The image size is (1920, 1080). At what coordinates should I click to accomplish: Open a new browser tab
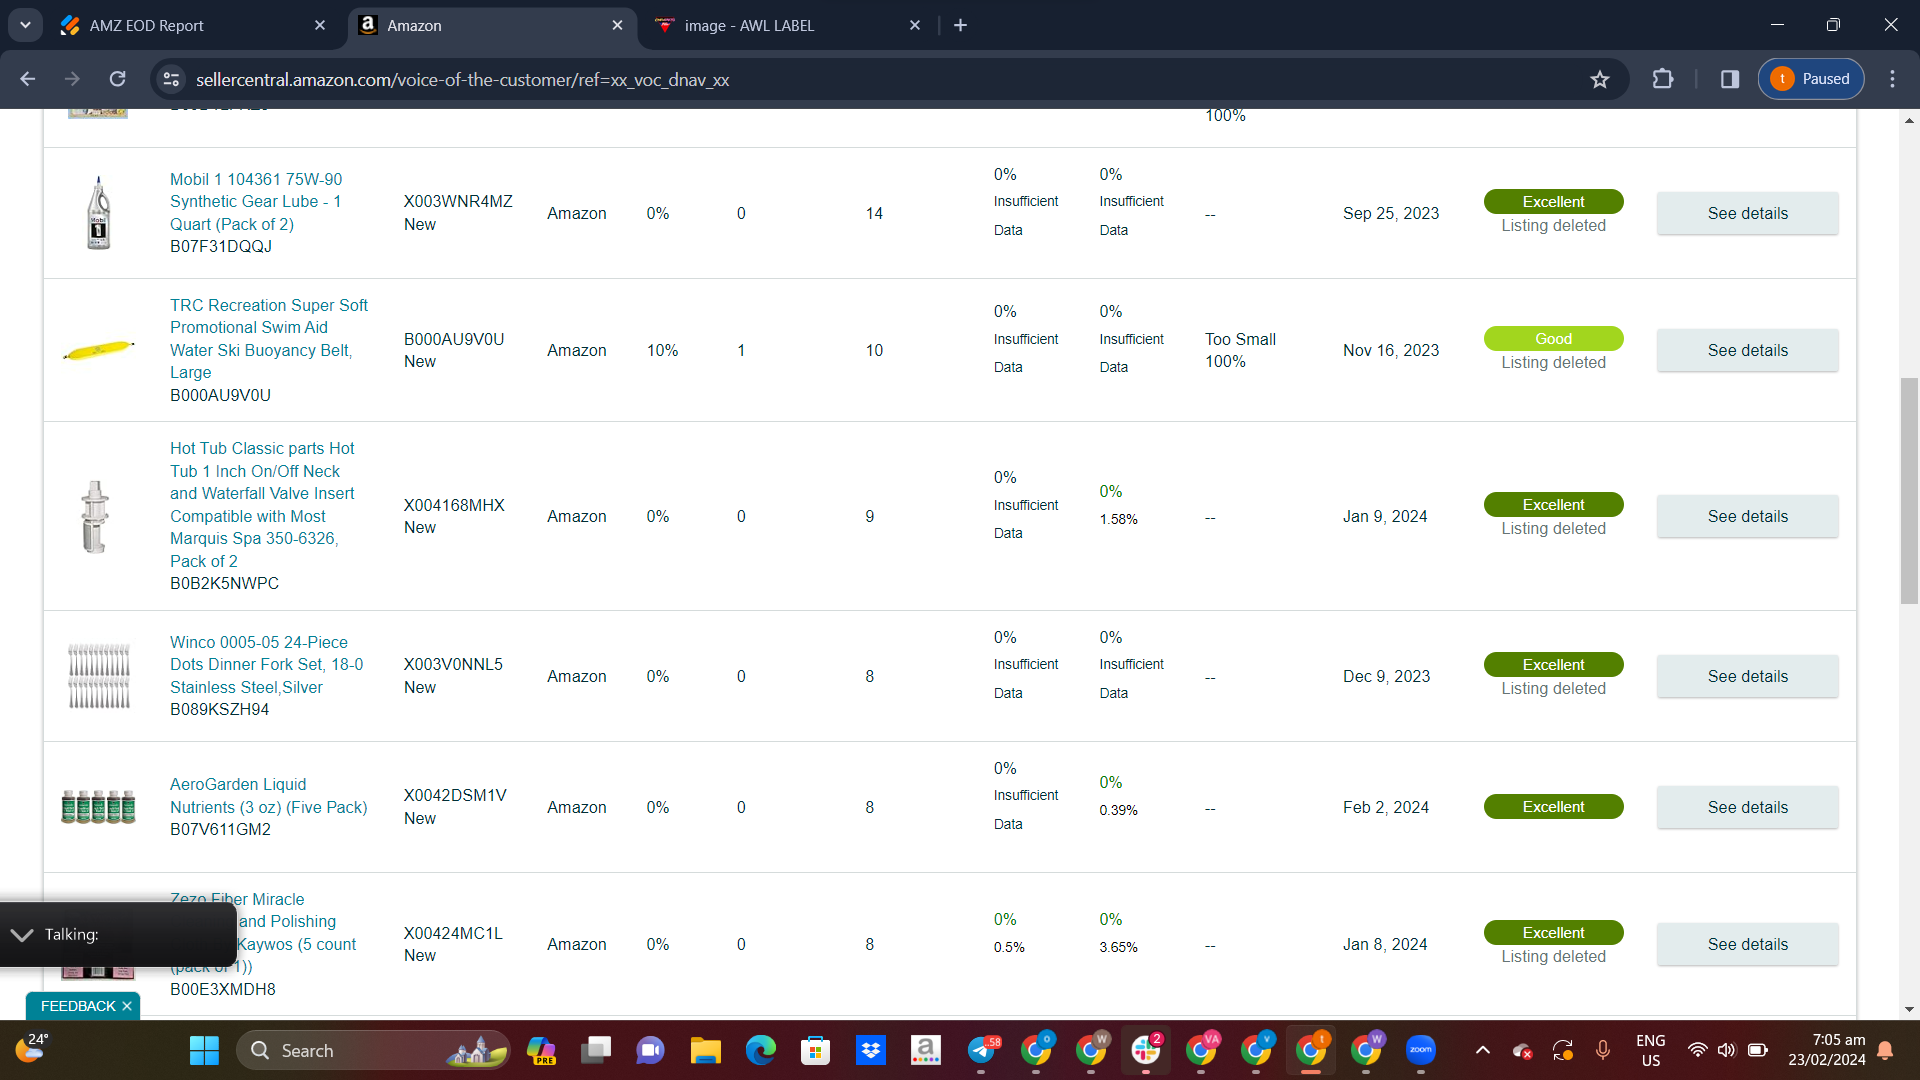click(x=960, y=25)
